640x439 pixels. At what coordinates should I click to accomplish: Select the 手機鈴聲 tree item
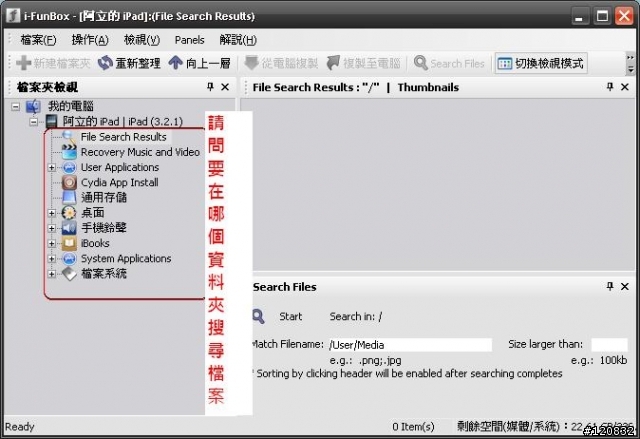[104, 228]
